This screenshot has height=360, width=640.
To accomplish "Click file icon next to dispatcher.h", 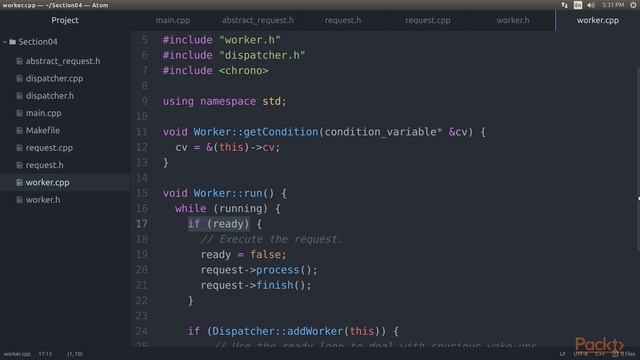I will pos(19,96).
